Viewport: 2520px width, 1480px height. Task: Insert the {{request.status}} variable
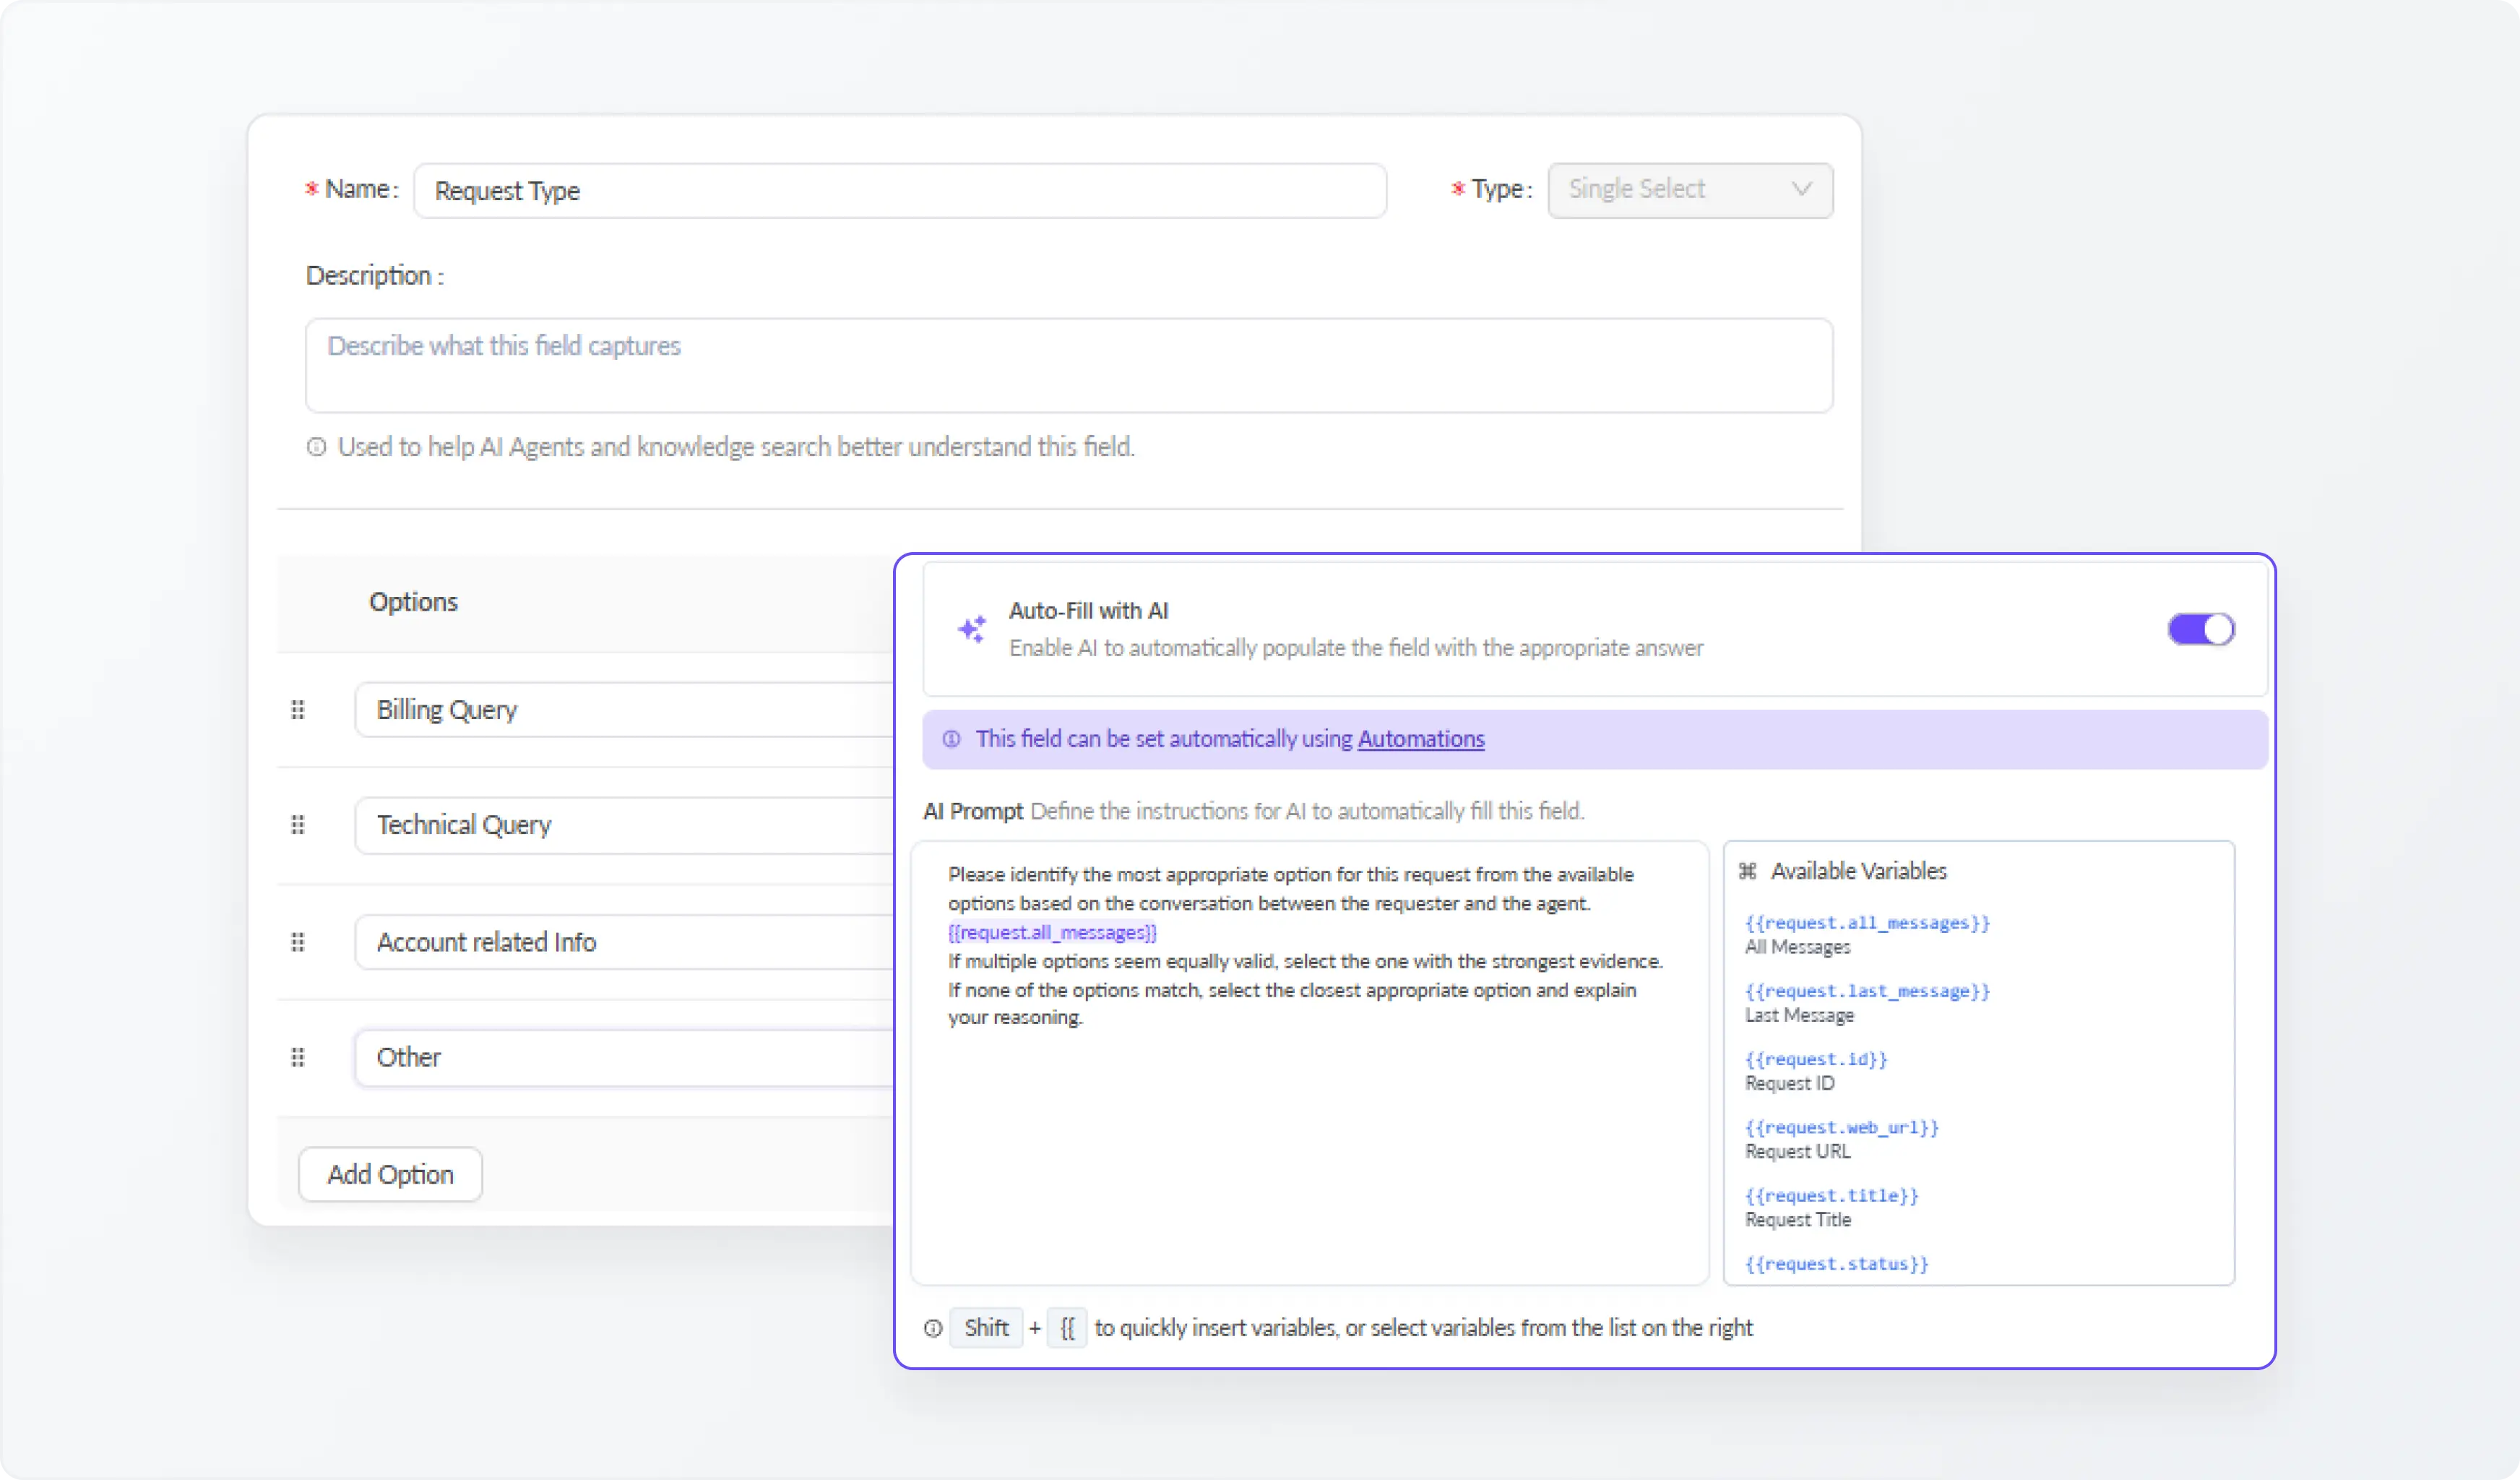pos(1836,1263)
